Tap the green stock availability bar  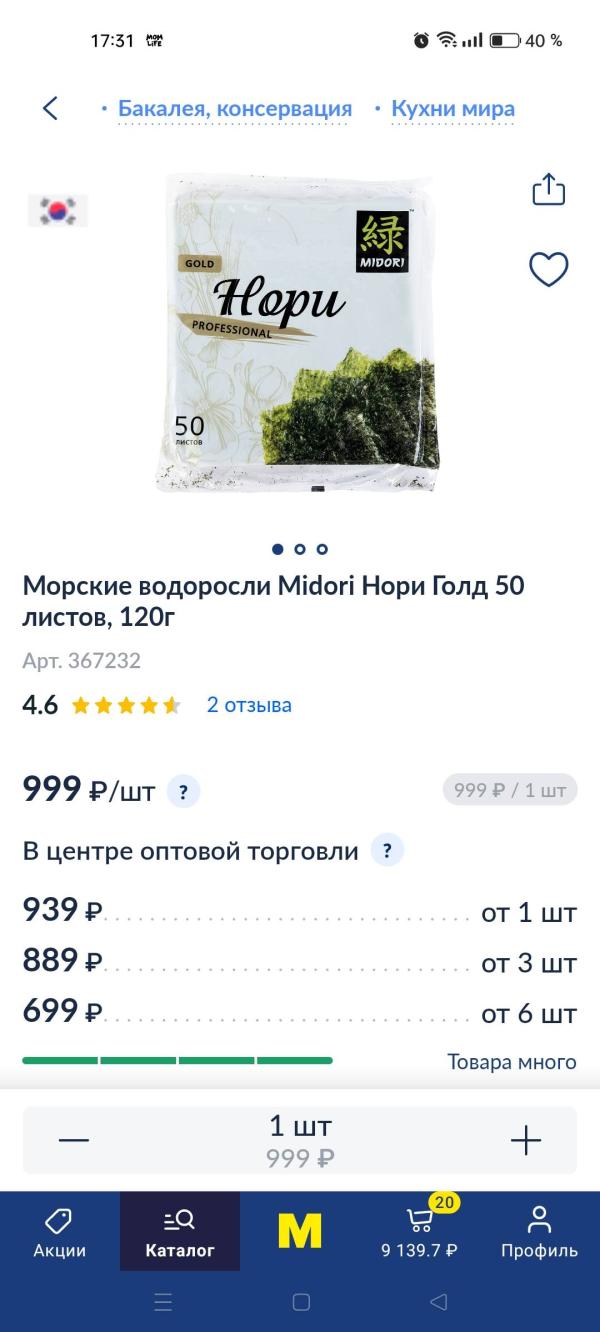coord(177,1060)
